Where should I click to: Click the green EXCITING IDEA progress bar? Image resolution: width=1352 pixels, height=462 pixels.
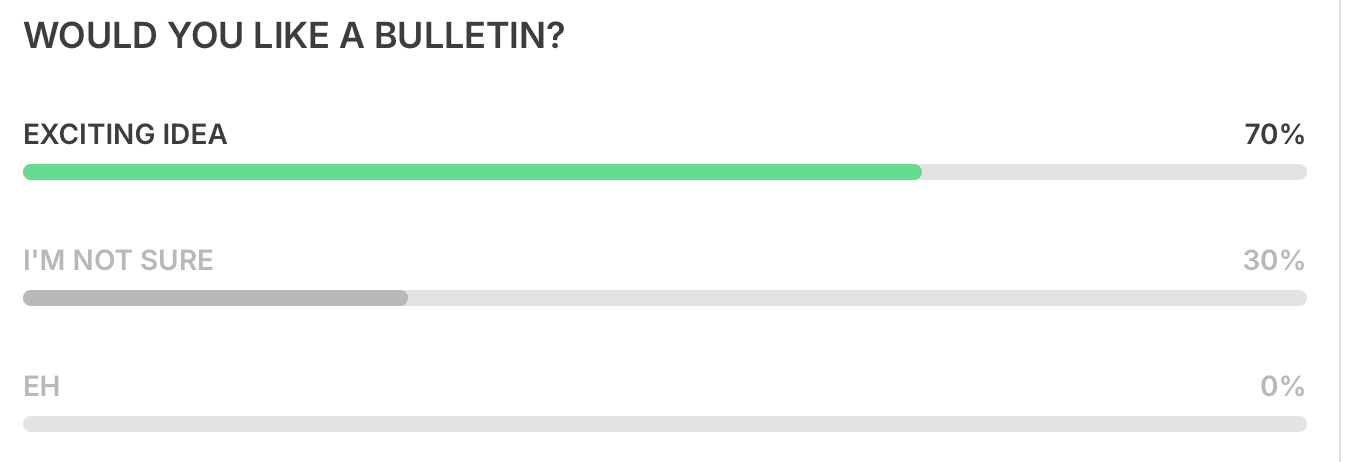click(x=472, y=172)
